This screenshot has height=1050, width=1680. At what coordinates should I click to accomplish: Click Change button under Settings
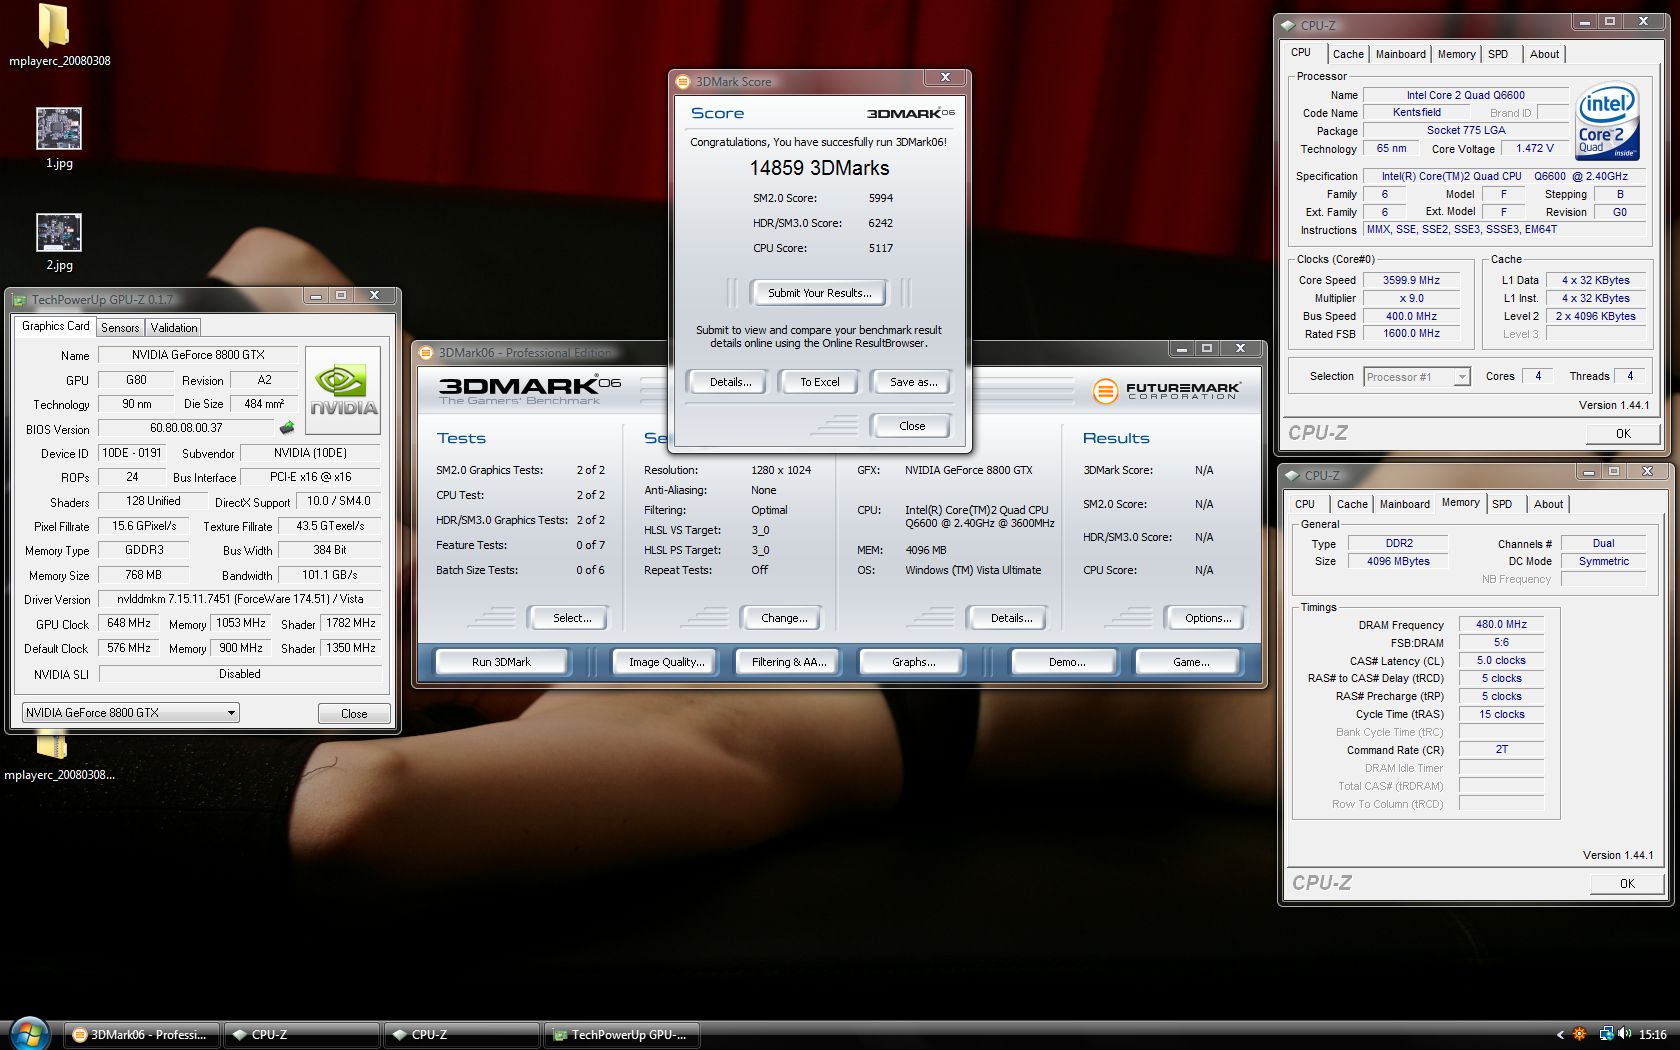783,618
